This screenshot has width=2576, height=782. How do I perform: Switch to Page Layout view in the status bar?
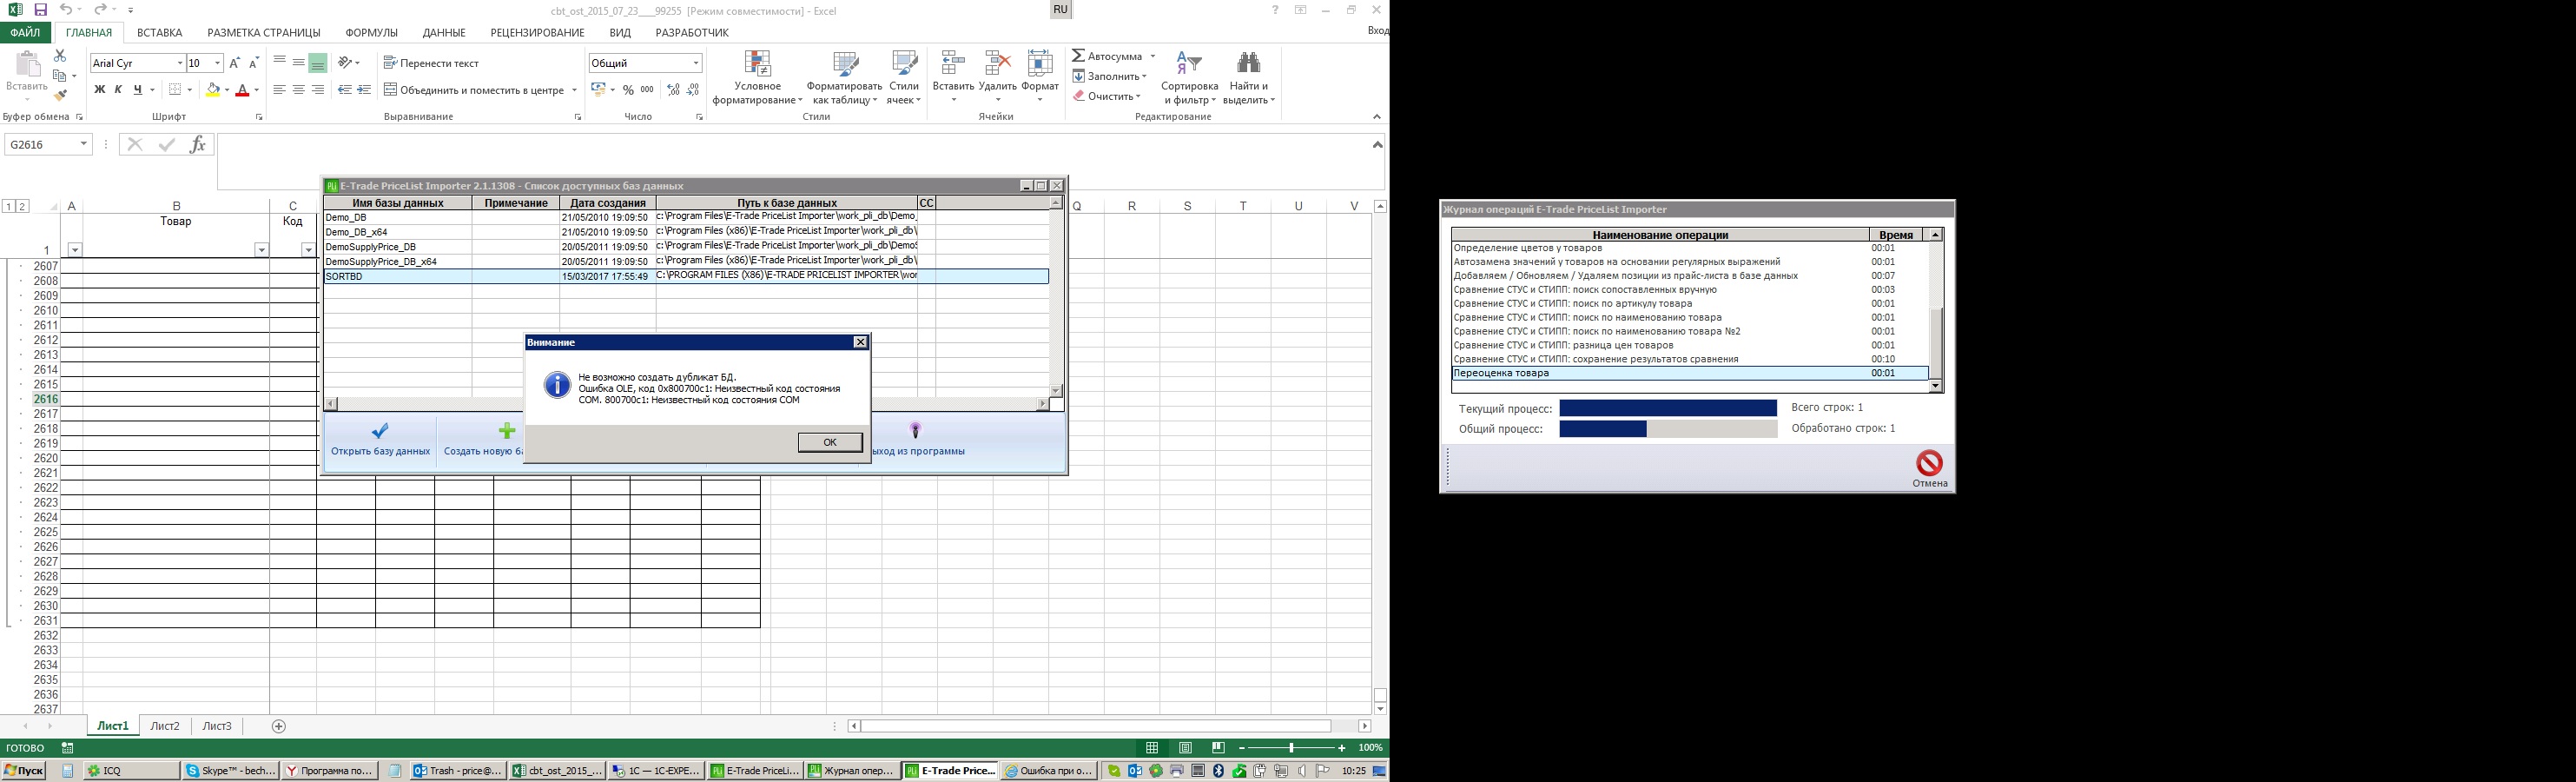pos(1185,748)
